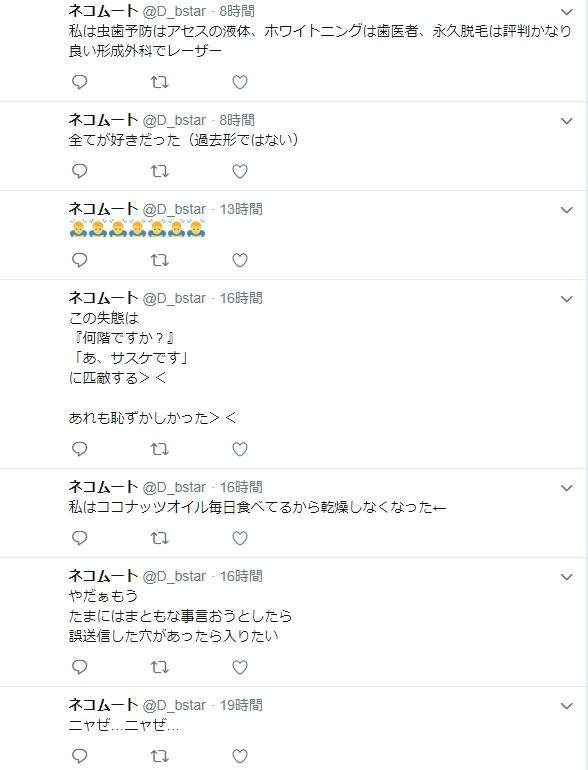588x770 pixels.
Task: Retweet the この失態は tweet
Action: click(160, 449)
